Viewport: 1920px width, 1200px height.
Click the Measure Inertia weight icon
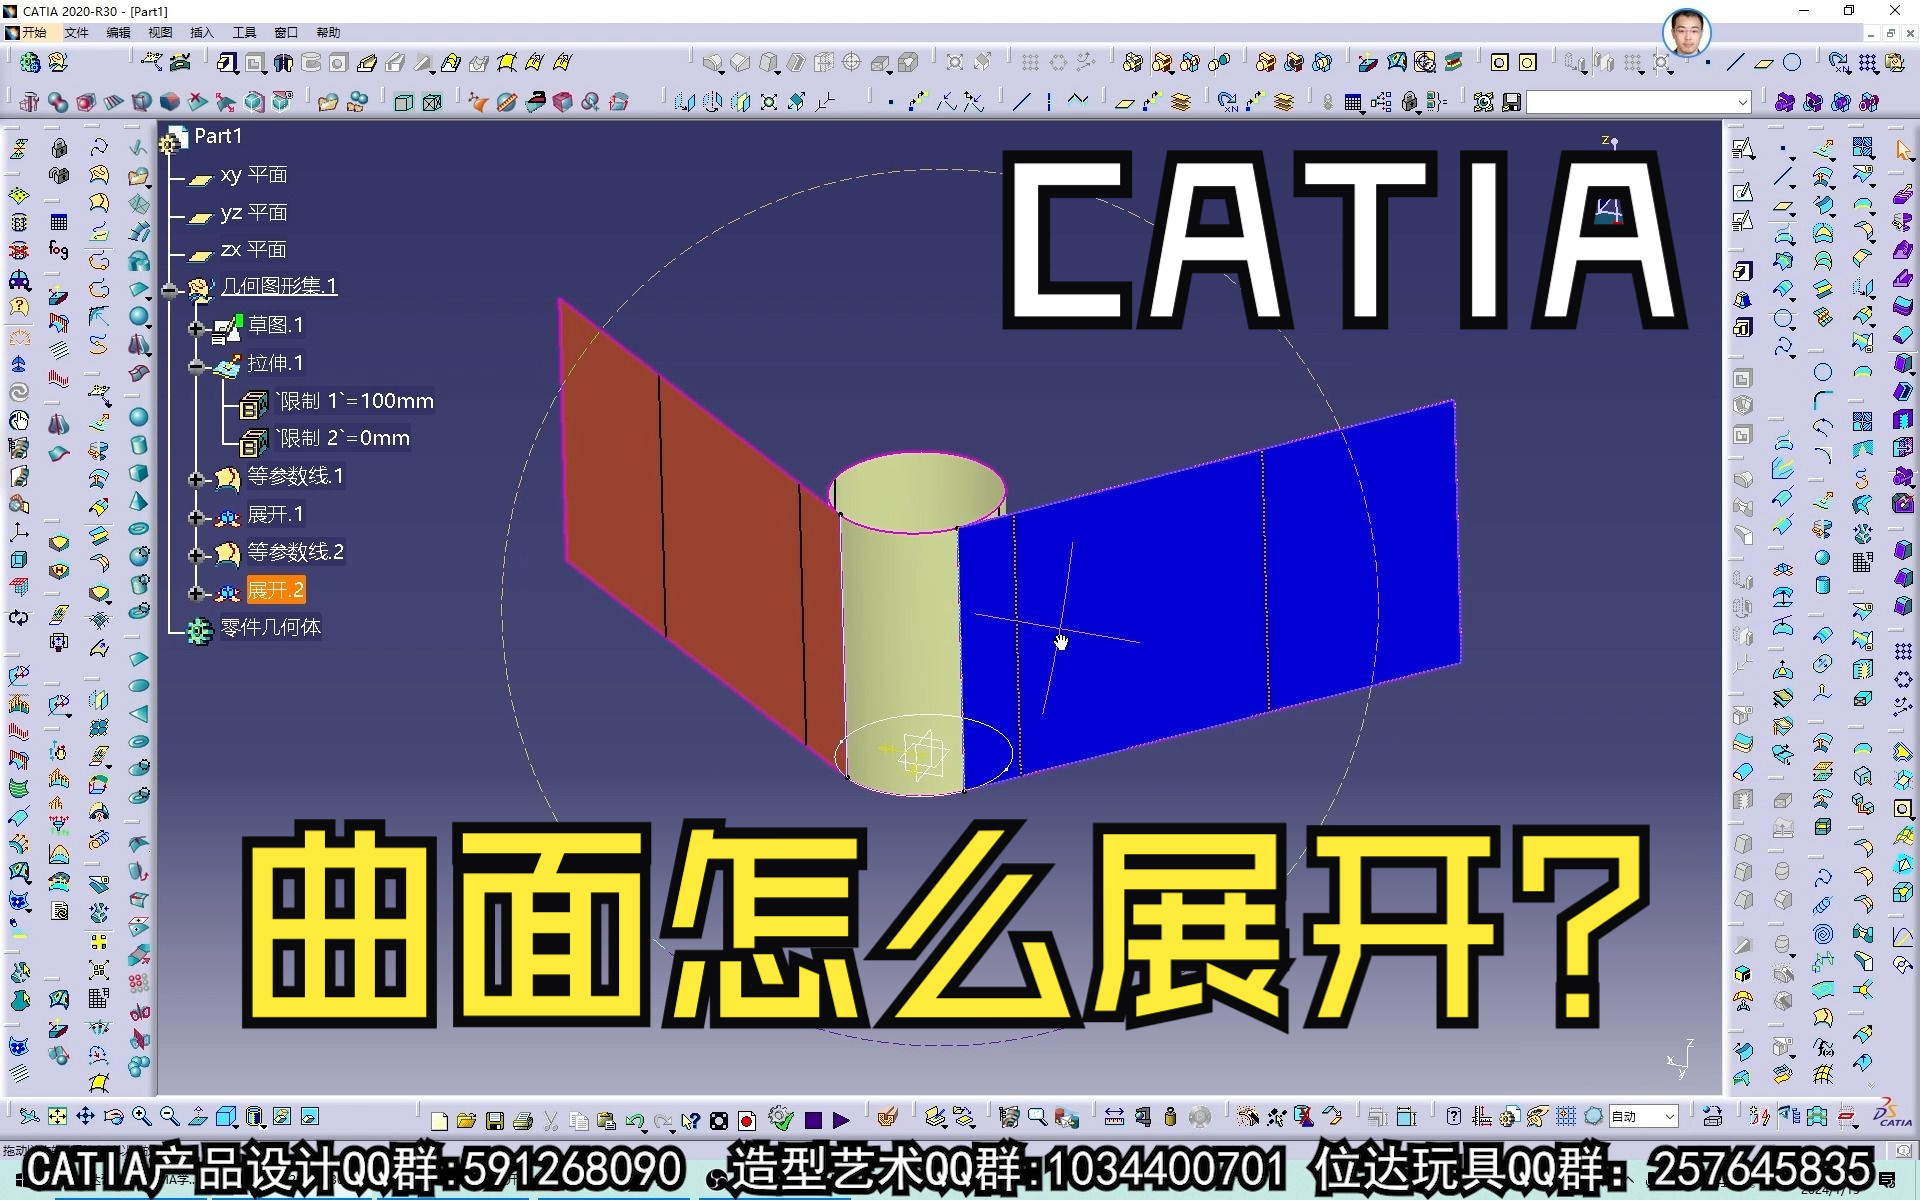[x=1170, y=1117]
